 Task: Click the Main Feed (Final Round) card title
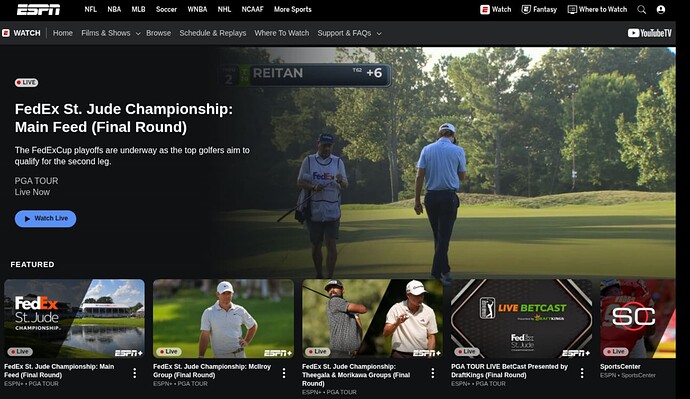59,371
